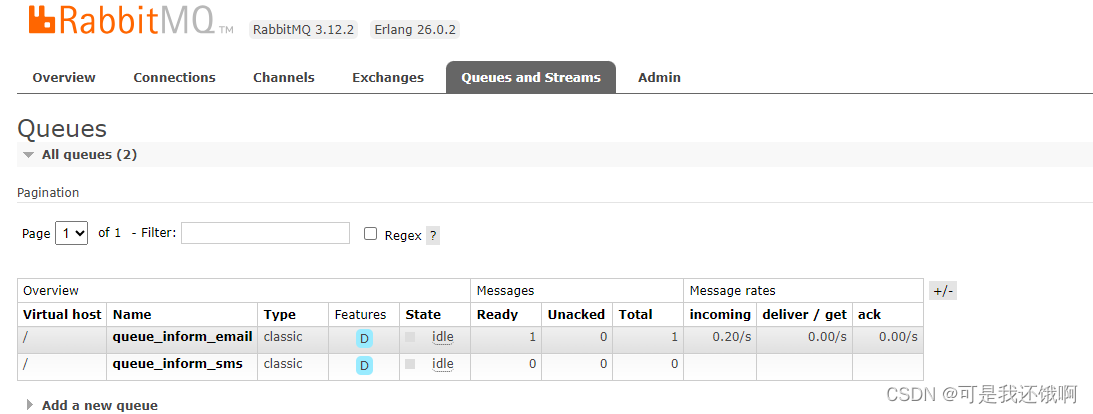Sort by the State column header
The image size is (1093, 414).
point(423,314)
